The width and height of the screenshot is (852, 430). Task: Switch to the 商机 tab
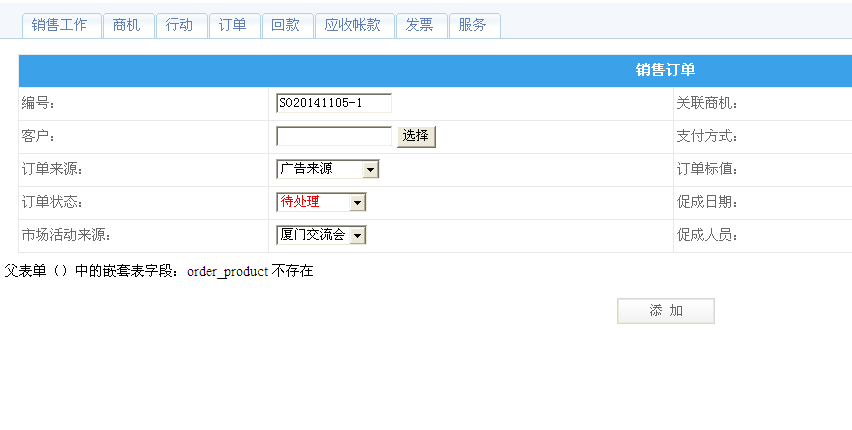pos(128,26)
